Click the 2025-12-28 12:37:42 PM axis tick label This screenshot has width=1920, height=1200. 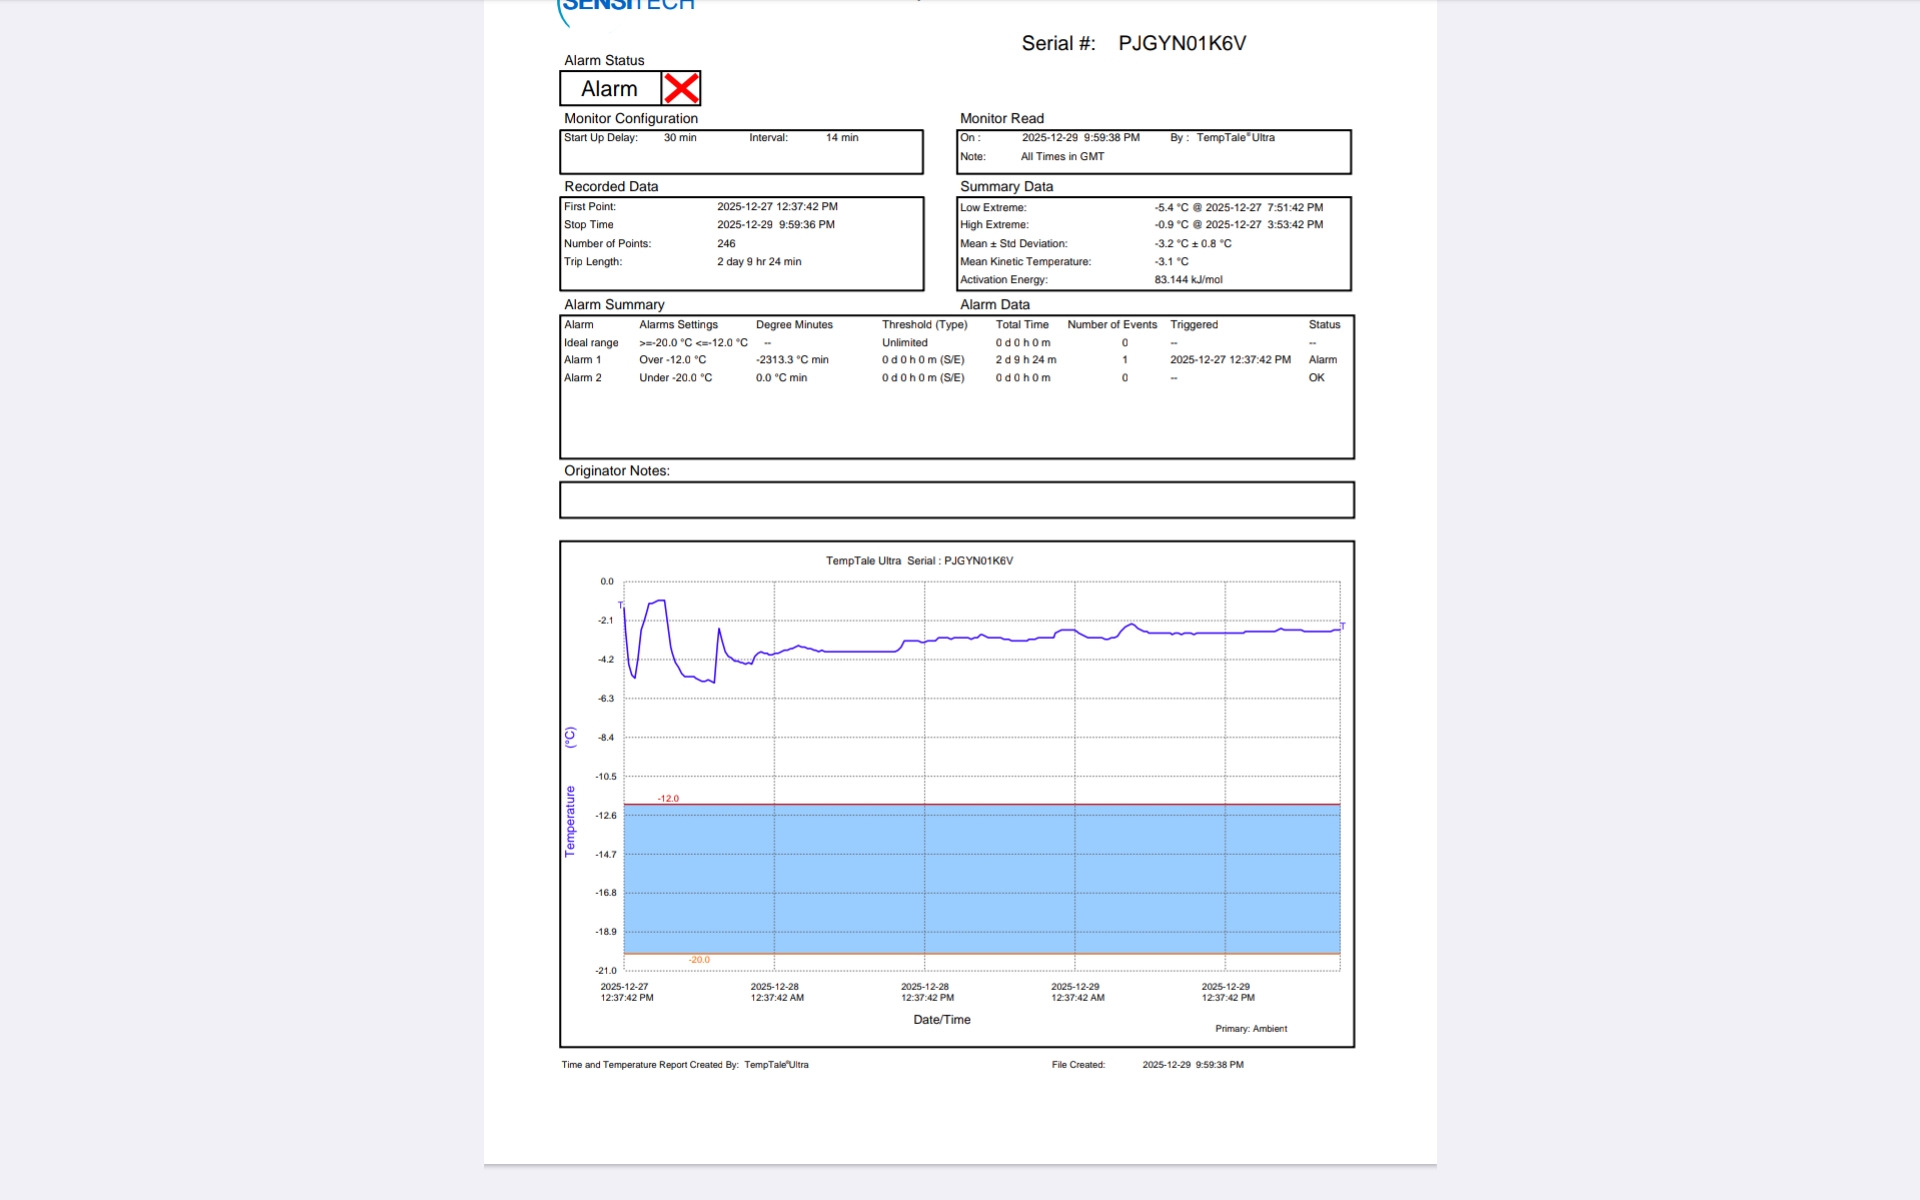coord(927,992)
